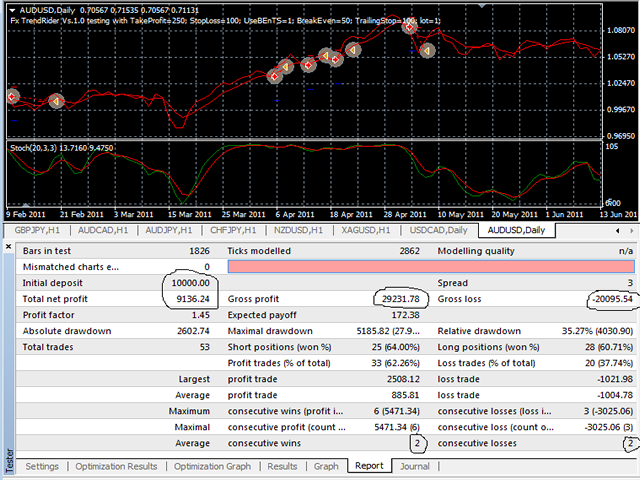Click the Short positions value 25 (64.00%)
This screenshot has width=640, height=480.
click(395, 347)
